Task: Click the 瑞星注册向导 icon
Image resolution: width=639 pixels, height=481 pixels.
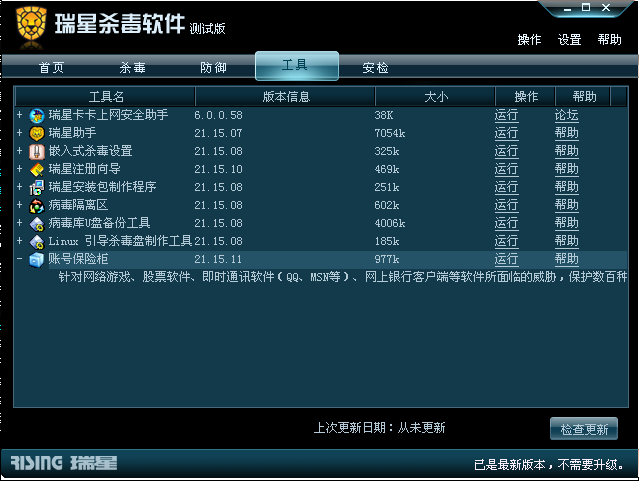Action: pos(37,170)
